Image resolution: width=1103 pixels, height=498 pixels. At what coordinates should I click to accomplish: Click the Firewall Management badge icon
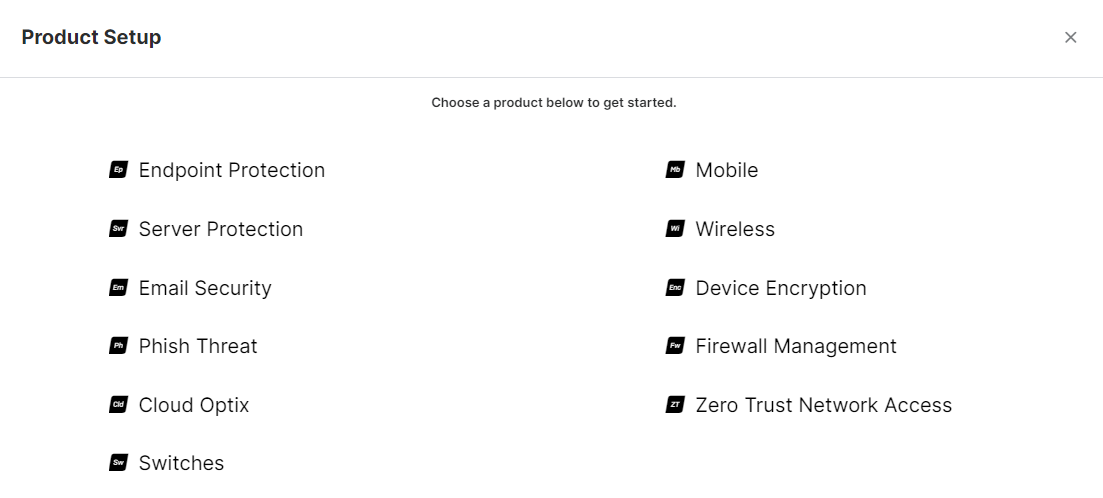pos(675,346)
